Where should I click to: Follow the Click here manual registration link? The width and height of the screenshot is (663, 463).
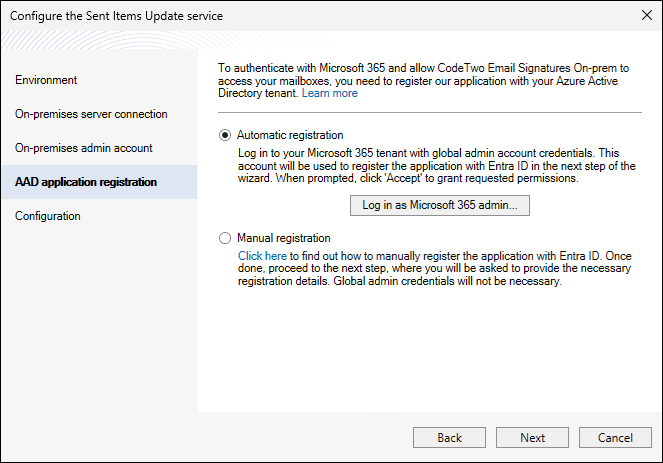click(x=262, y=256)
